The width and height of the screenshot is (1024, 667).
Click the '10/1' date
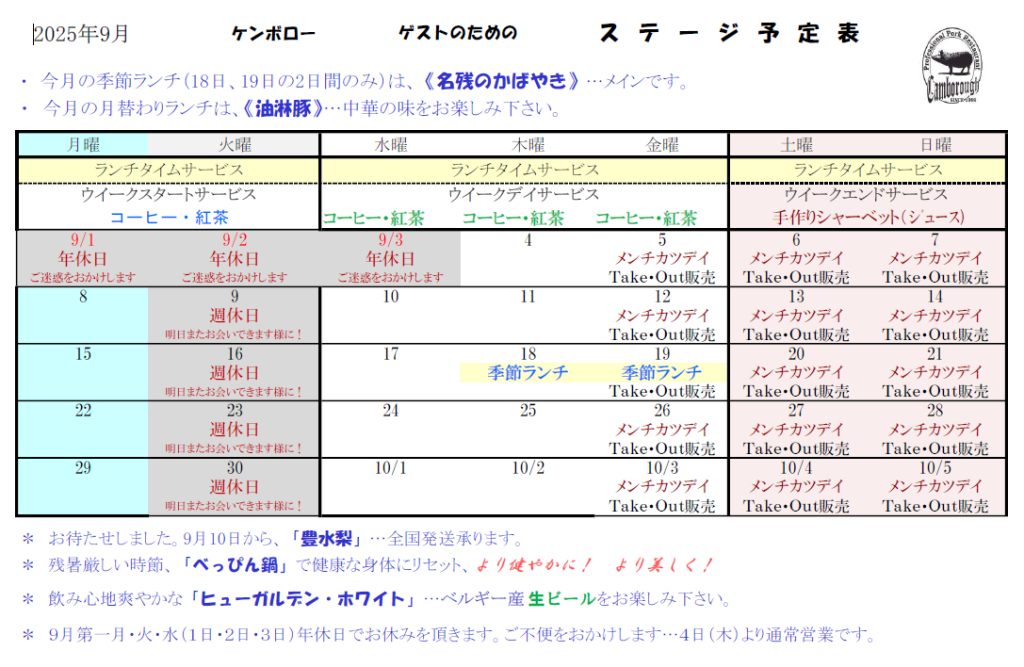(391, 468)
